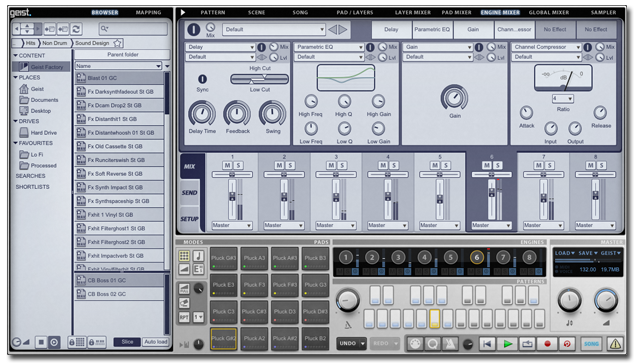The width and height of the screenshot is (634, 363).
Task: Click the red record button
Action: point(547,344)
